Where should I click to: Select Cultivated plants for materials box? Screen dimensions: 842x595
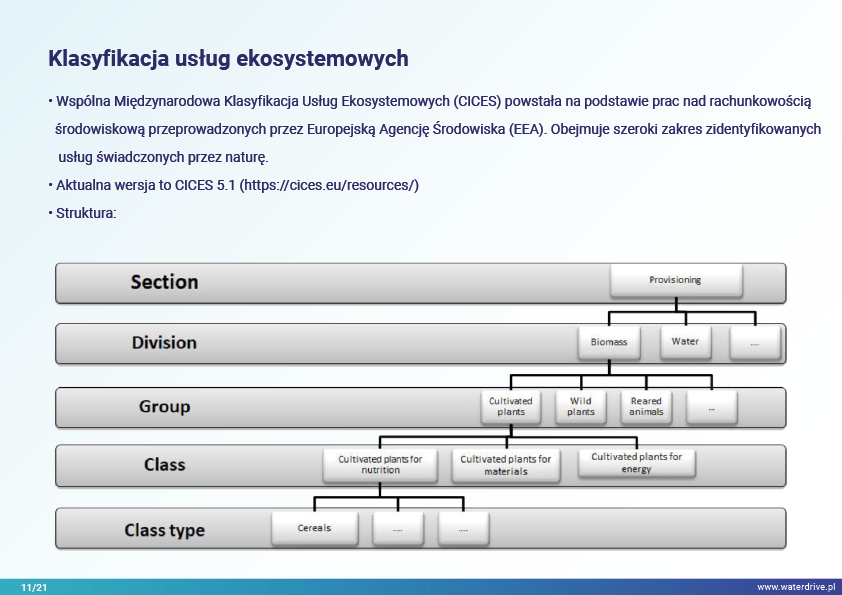click(x=506, y=465)
